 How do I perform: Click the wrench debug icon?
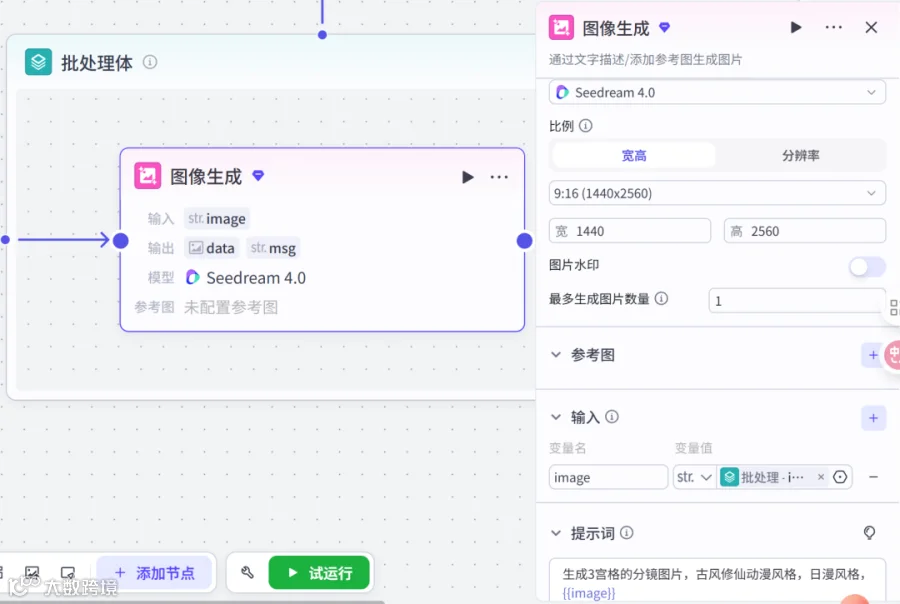point(247,572)
